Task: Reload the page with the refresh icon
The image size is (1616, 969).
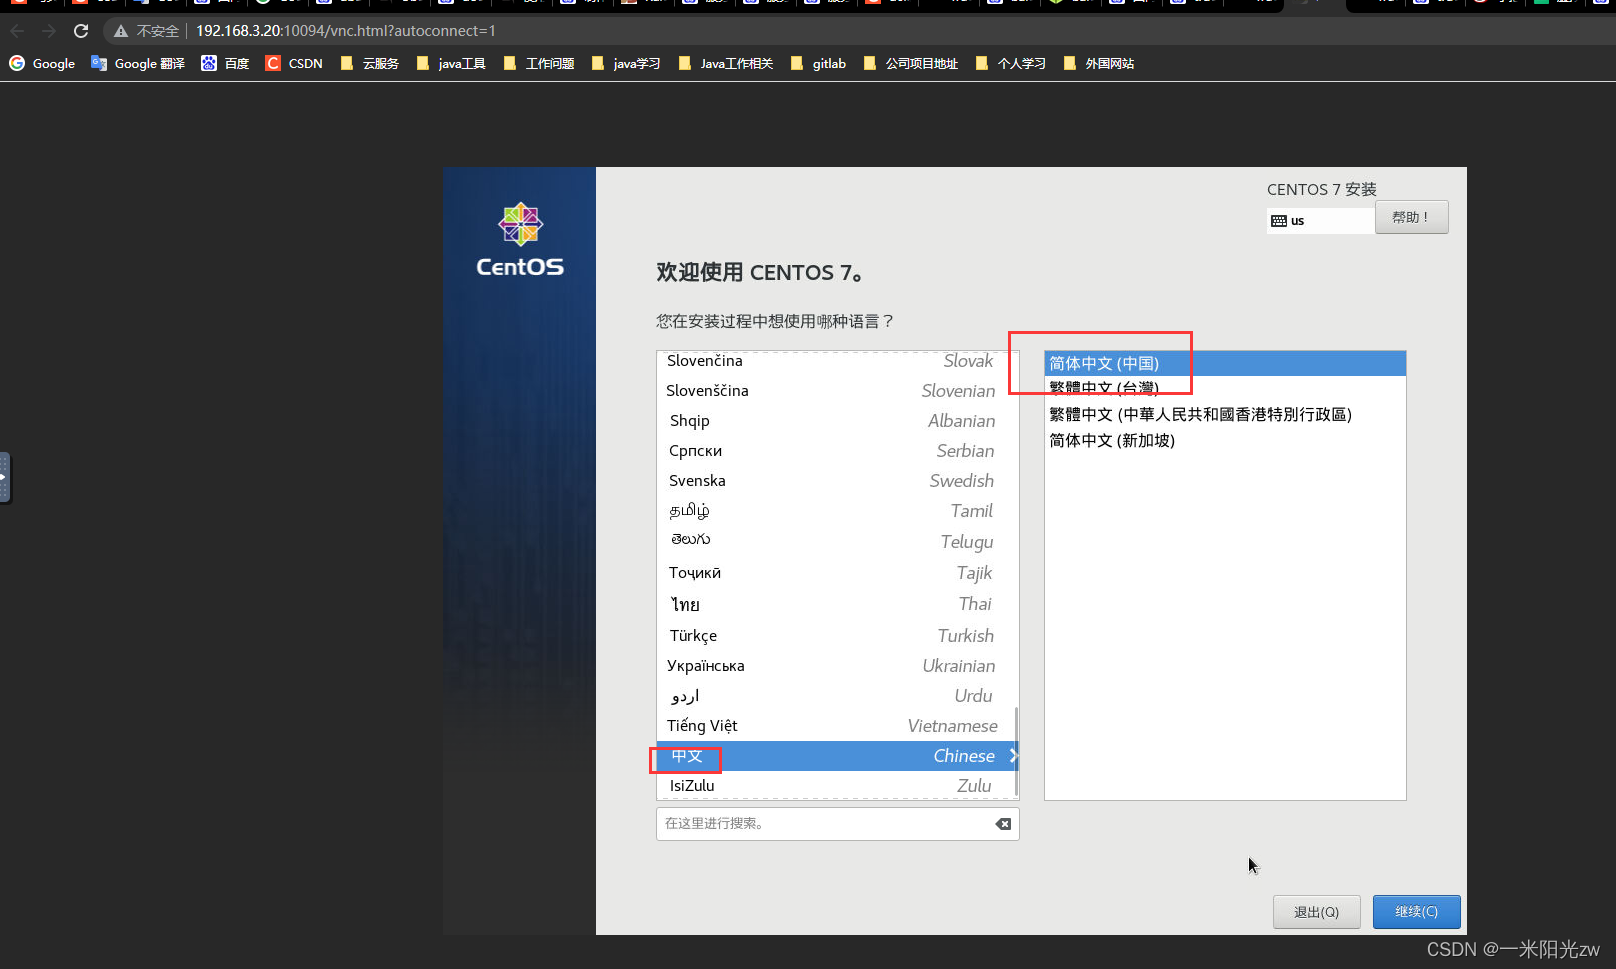Action: point(81,30)
